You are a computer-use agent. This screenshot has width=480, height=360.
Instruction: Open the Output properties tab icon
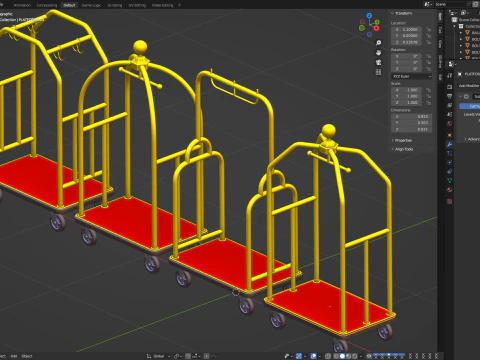pyautogui.click(x=449, y=96)
